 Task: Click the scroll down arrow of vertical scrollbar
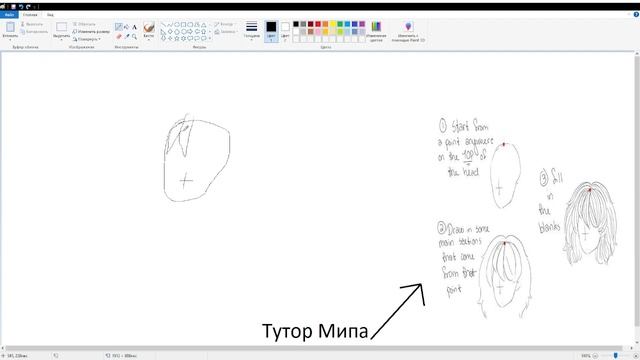(x=637, y=343)
